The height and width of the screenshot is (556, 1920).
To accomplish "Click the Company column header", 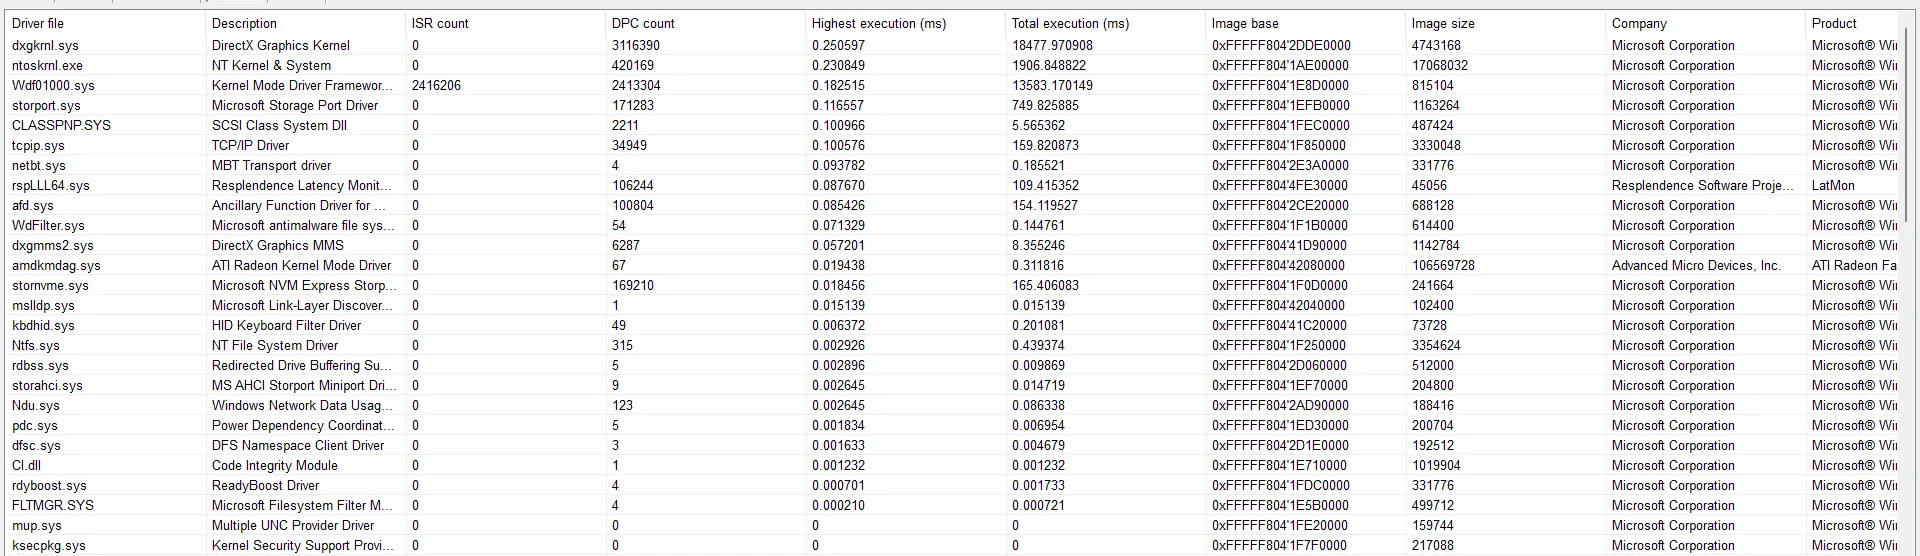I will click(1705, 23).
